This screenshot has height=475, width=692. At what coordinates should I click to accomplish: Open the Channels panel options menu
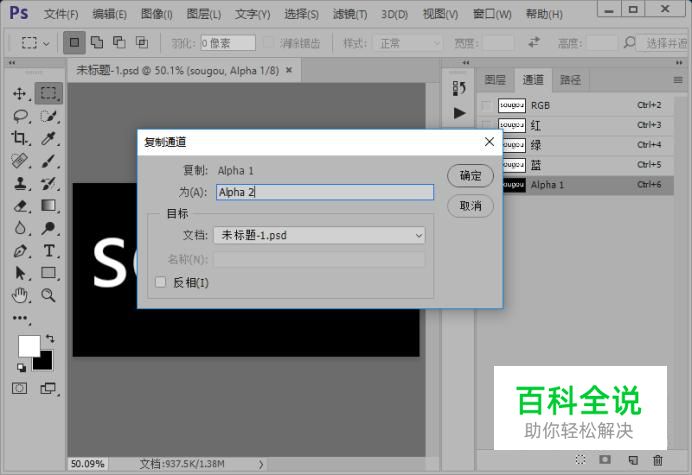(x=678, y=80)
